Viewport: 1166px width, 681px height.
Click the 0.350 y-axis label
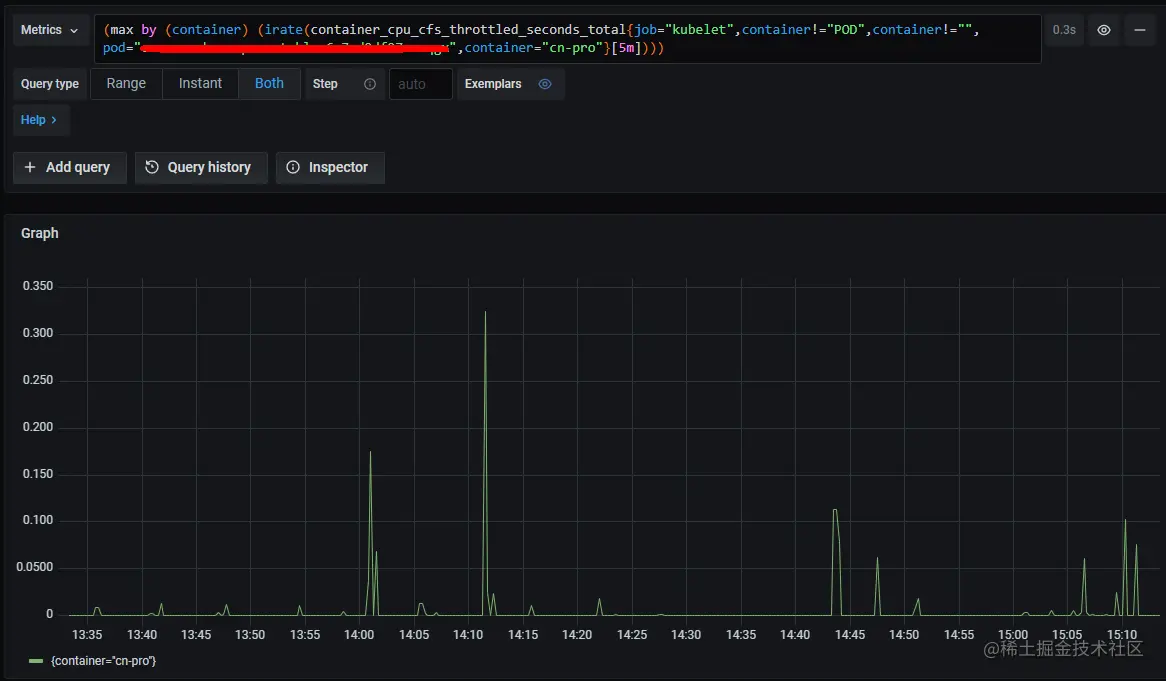[38, 286]
